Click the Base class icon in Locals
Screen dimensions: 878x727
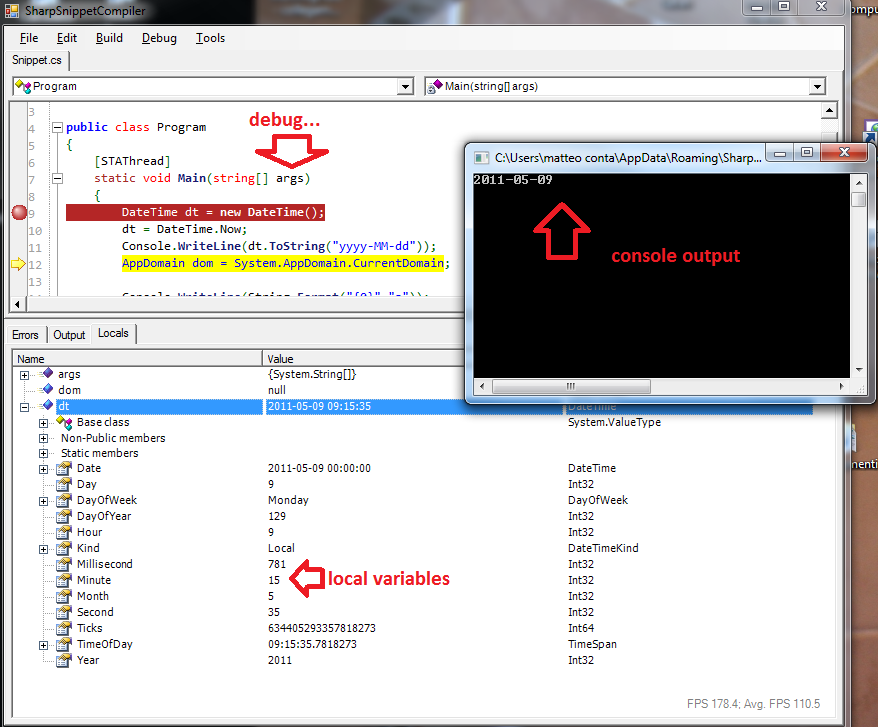pos(64,422)
